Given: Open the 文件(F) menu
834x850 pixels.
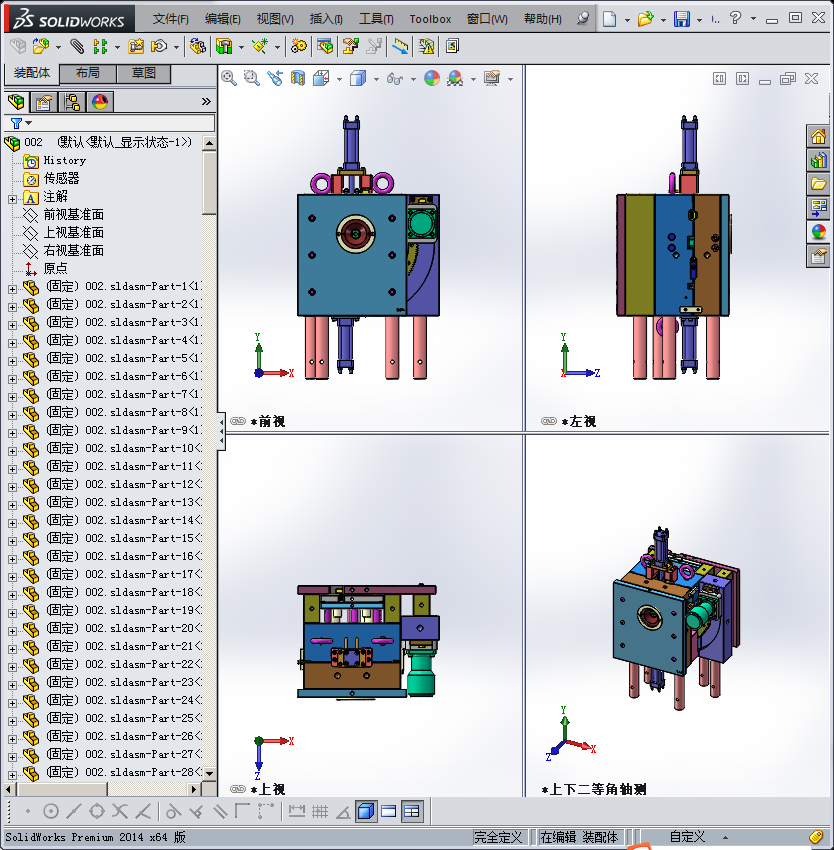Looking at the screenshot, I should (x=171, y=19).
